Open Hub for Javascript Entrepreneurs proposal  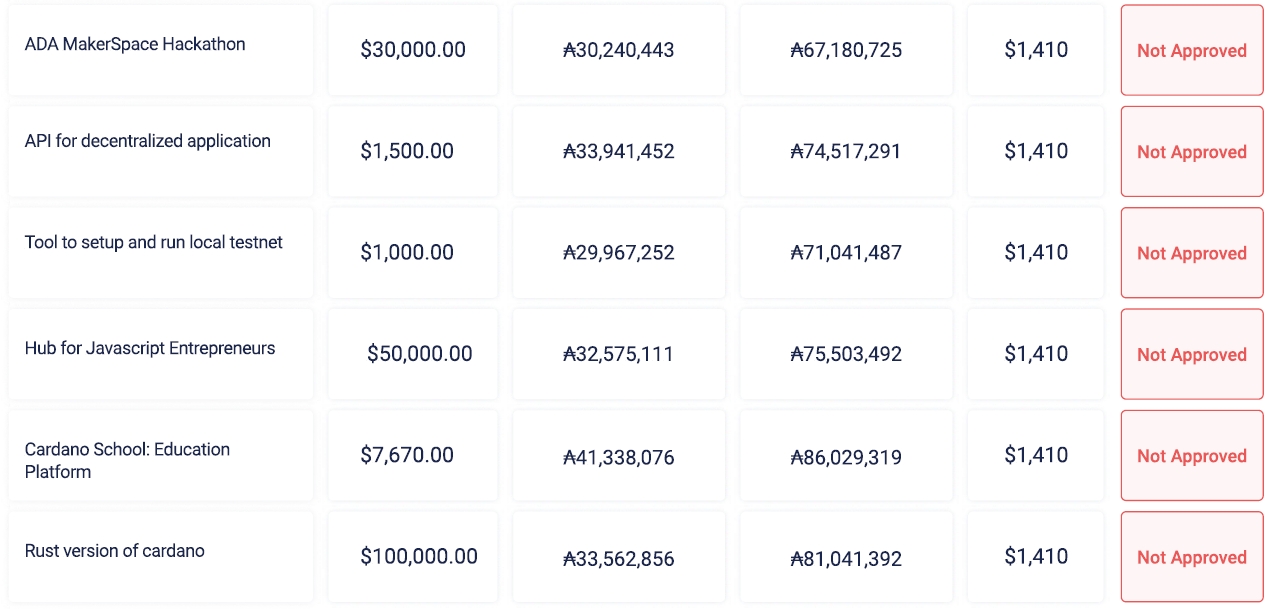coord(150,348)
